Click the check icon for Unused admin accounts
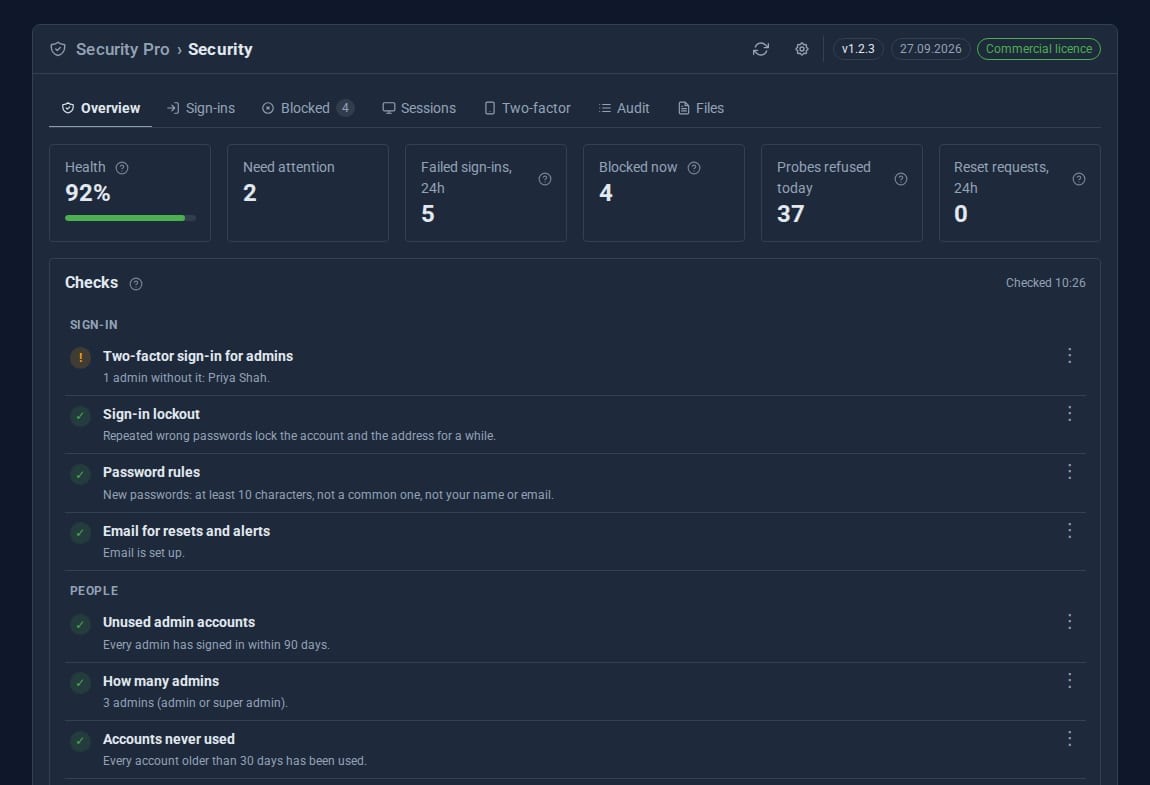Screen dimensions: 1150x785 81,624
